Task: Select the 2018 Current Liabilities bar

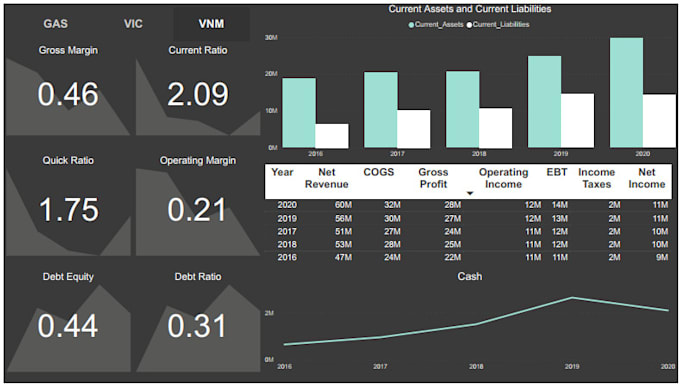Action: pos(496,128)
